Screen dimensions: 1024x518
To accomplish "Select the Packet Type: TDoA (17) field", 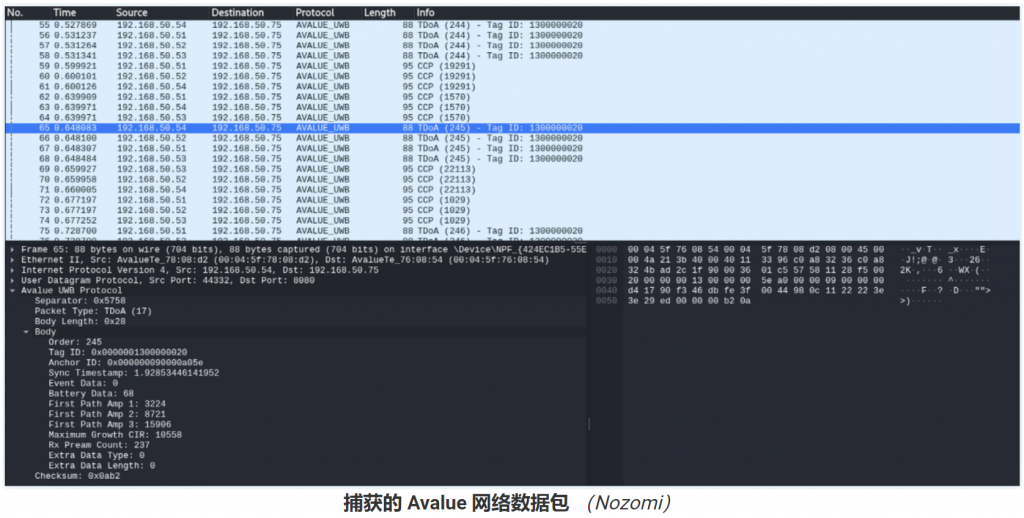I will coord(93,311).
